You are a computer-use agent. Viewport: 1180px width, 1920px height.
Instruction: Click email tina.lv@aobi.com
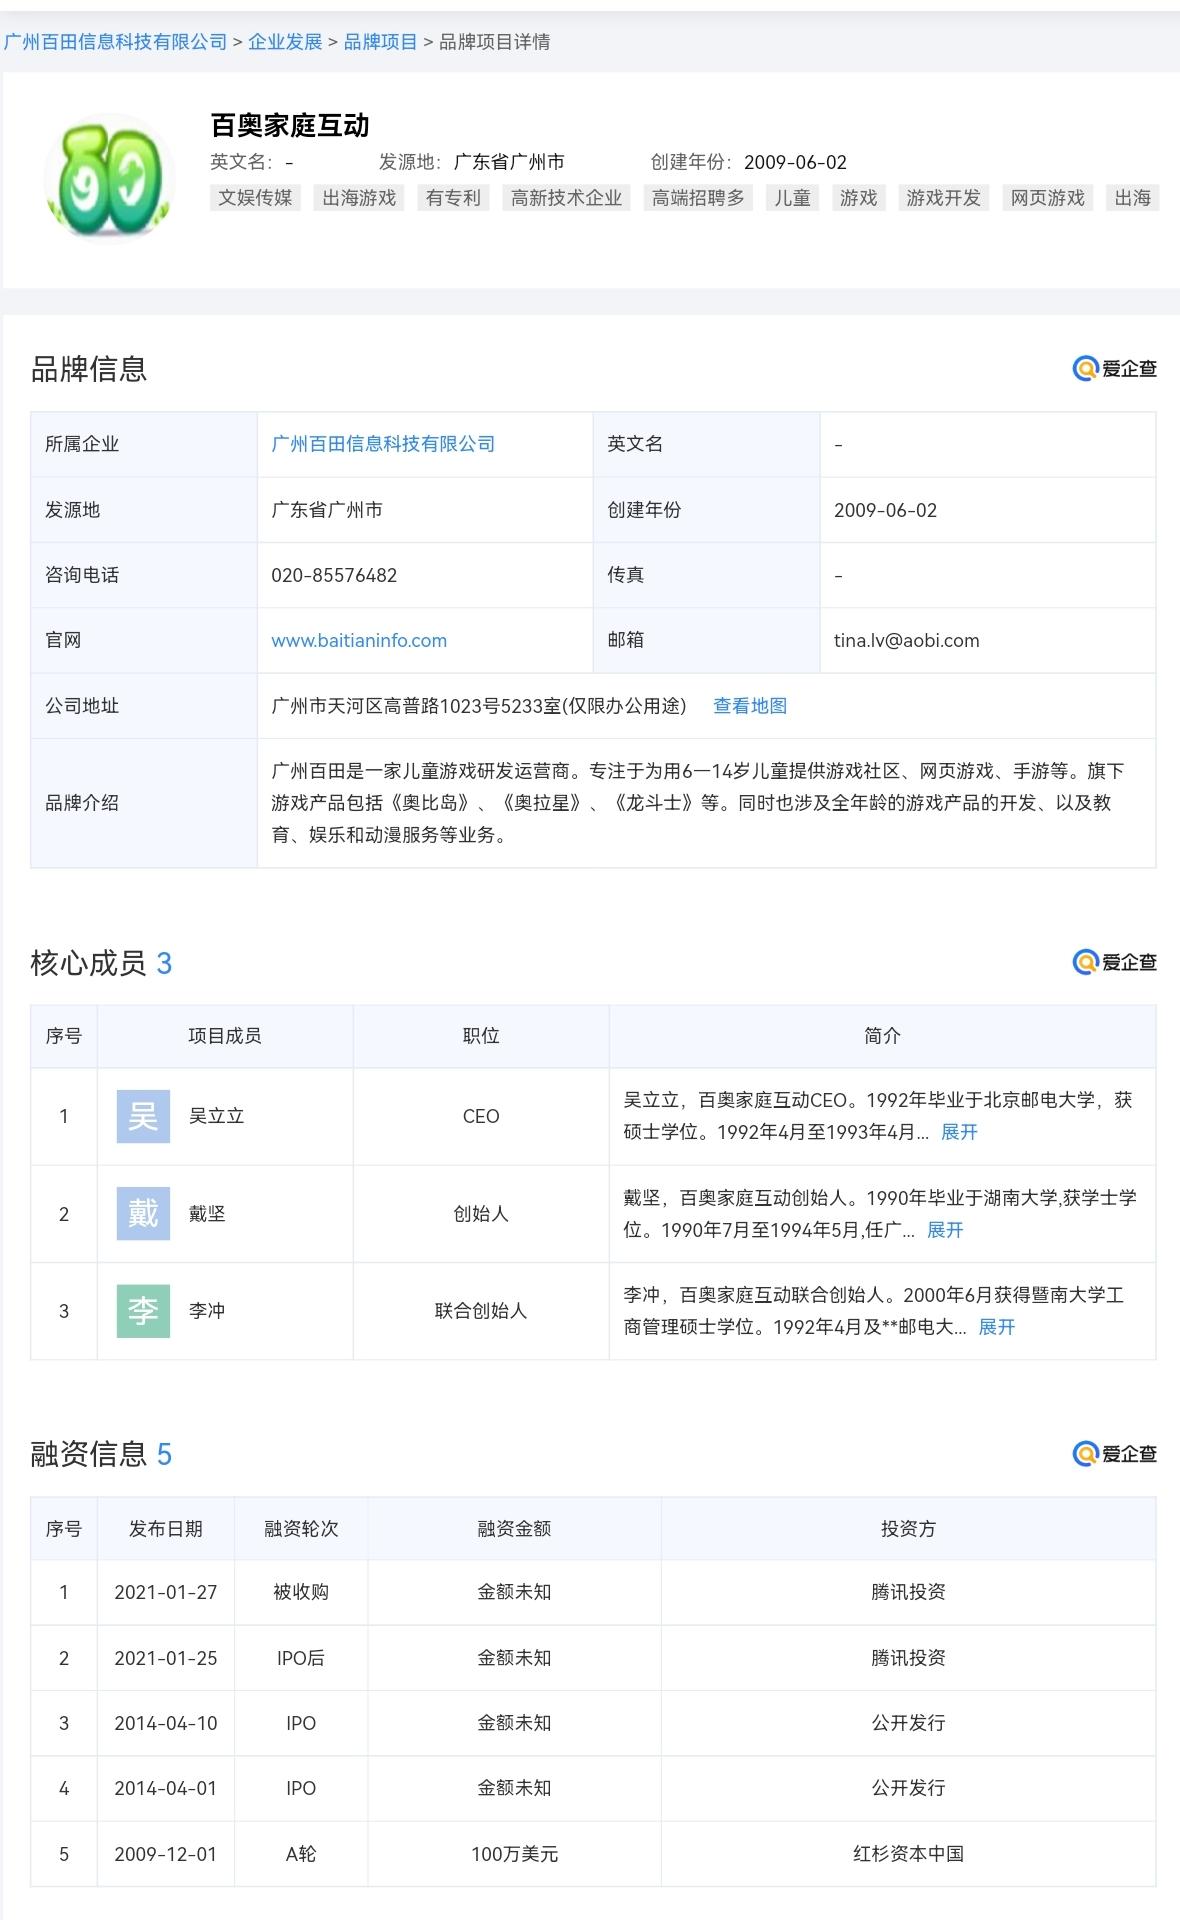(x=907, y=640)
